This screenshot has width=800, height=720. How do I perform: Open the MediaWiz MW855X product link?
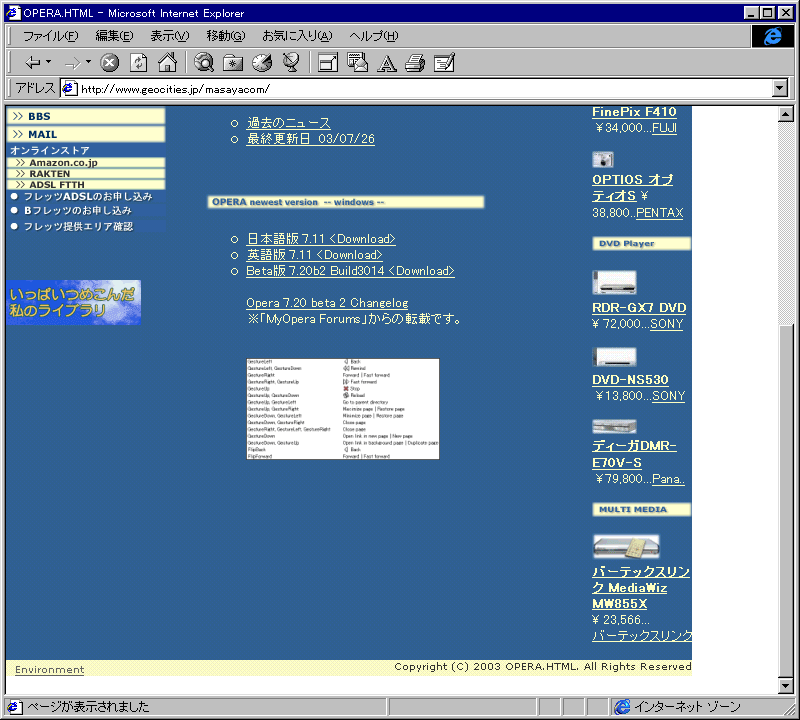click(x=641, y=588)
